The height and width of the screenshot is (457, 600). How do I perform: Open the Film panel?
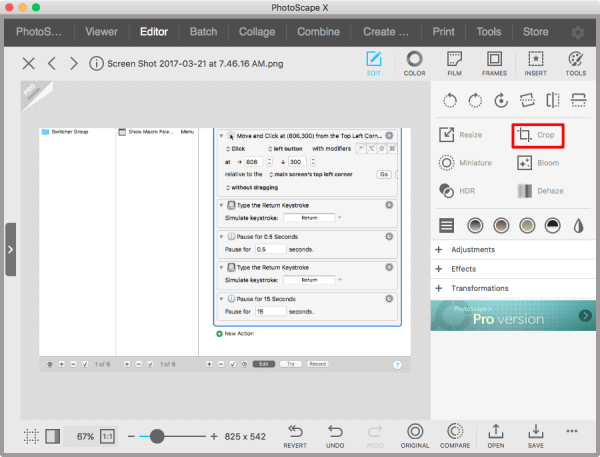coord(454,64)
